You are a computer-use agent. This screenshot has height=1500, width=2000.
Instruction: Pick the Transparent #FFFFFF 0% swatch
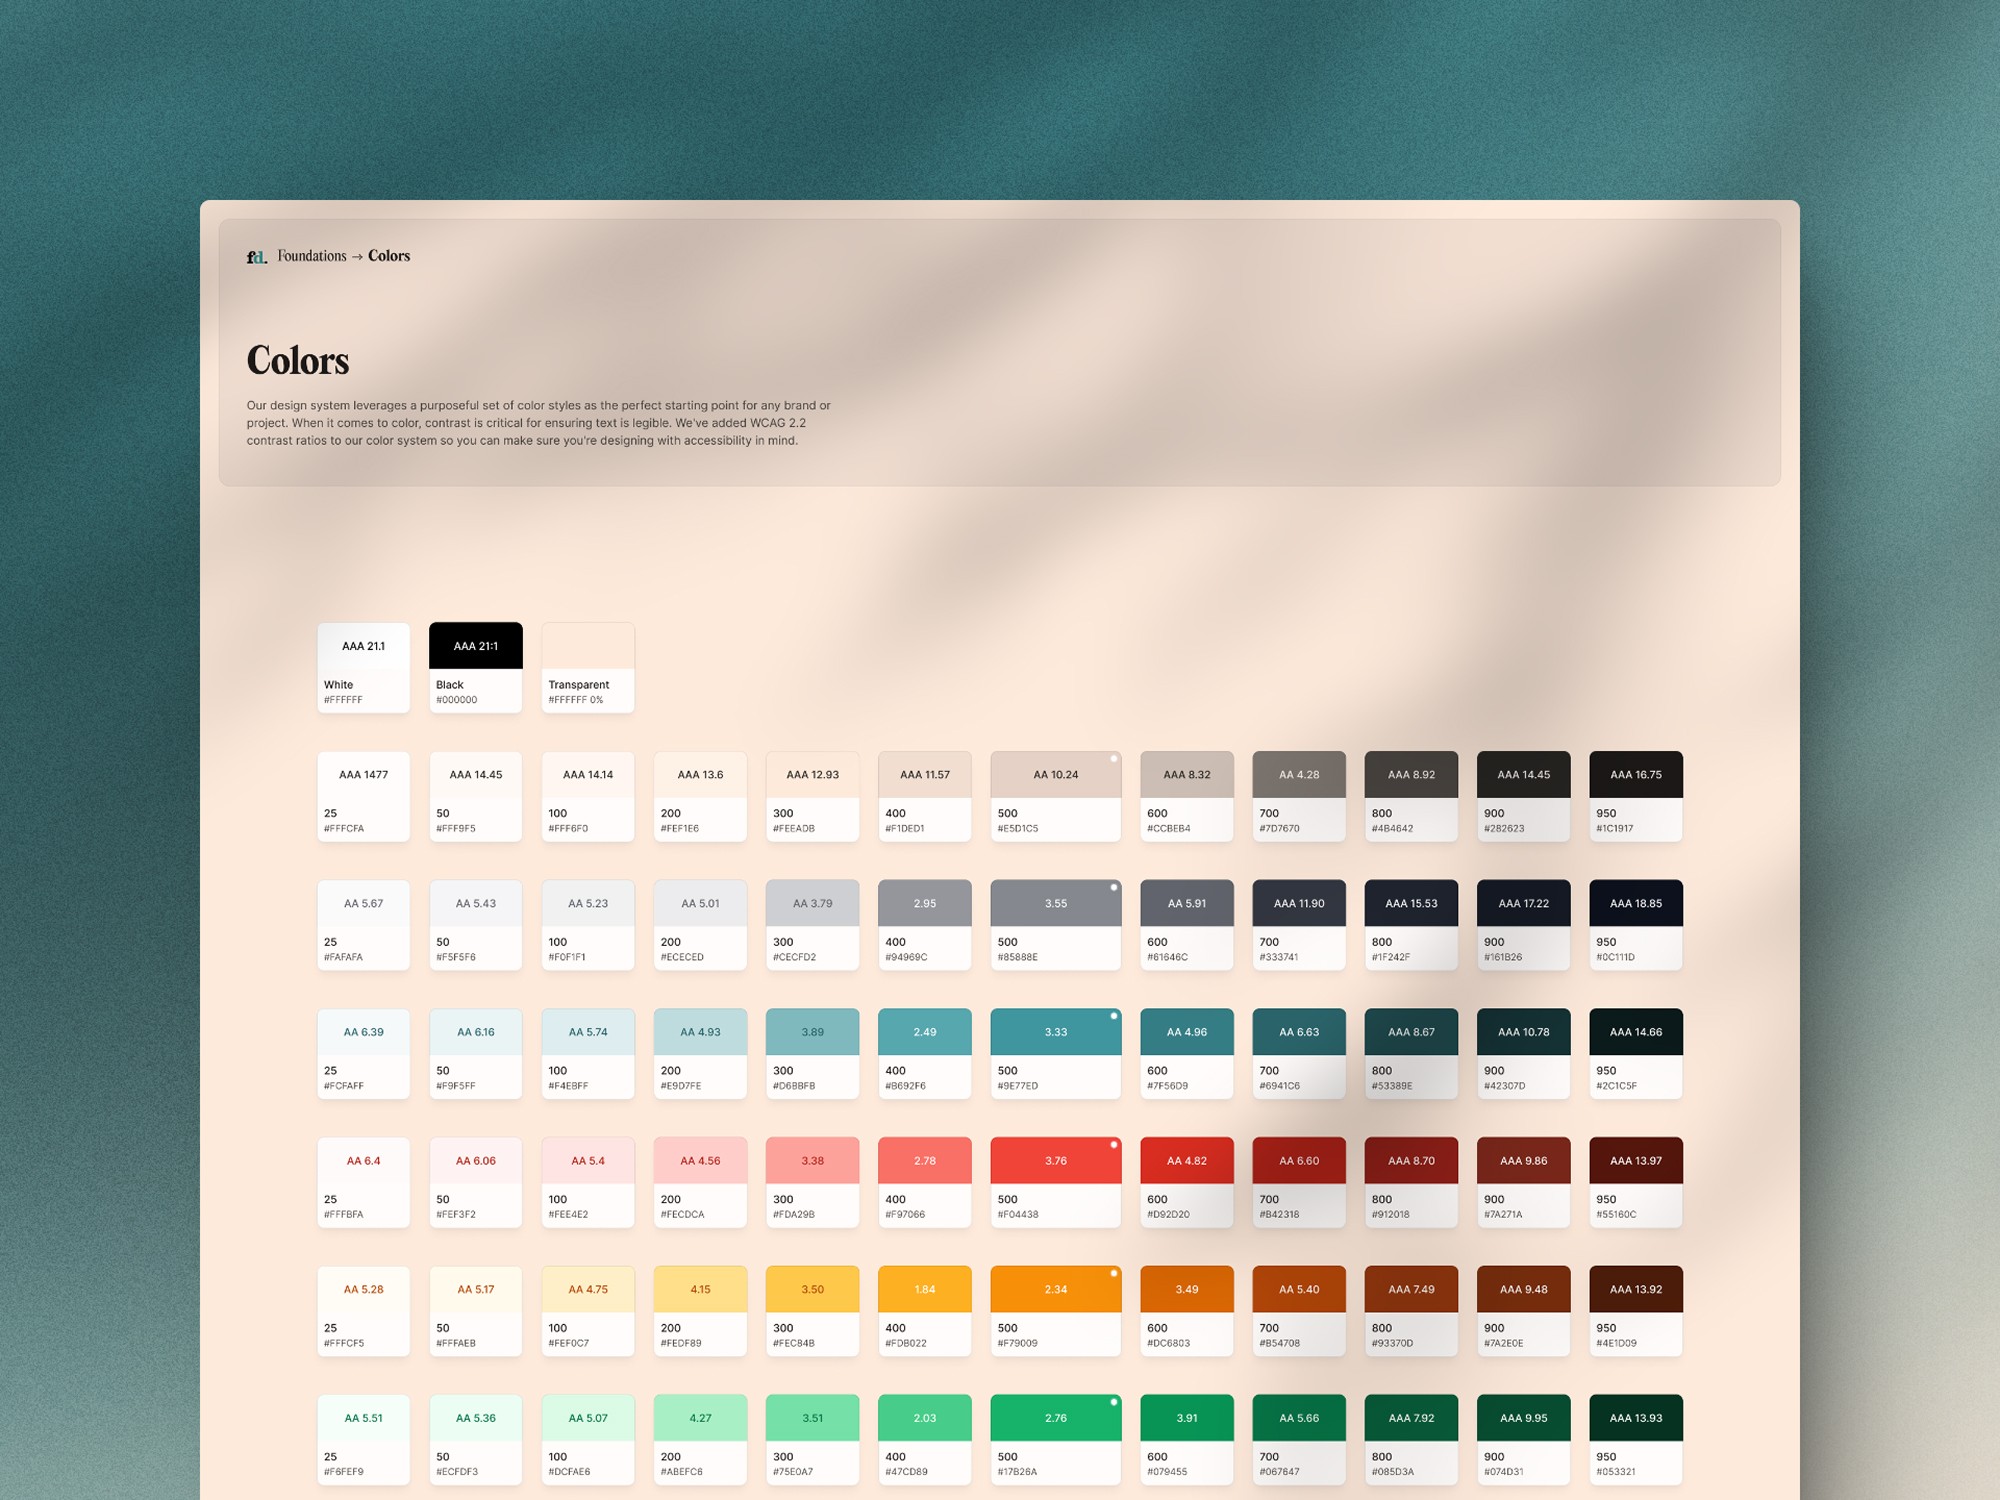[x=587, y=668]
